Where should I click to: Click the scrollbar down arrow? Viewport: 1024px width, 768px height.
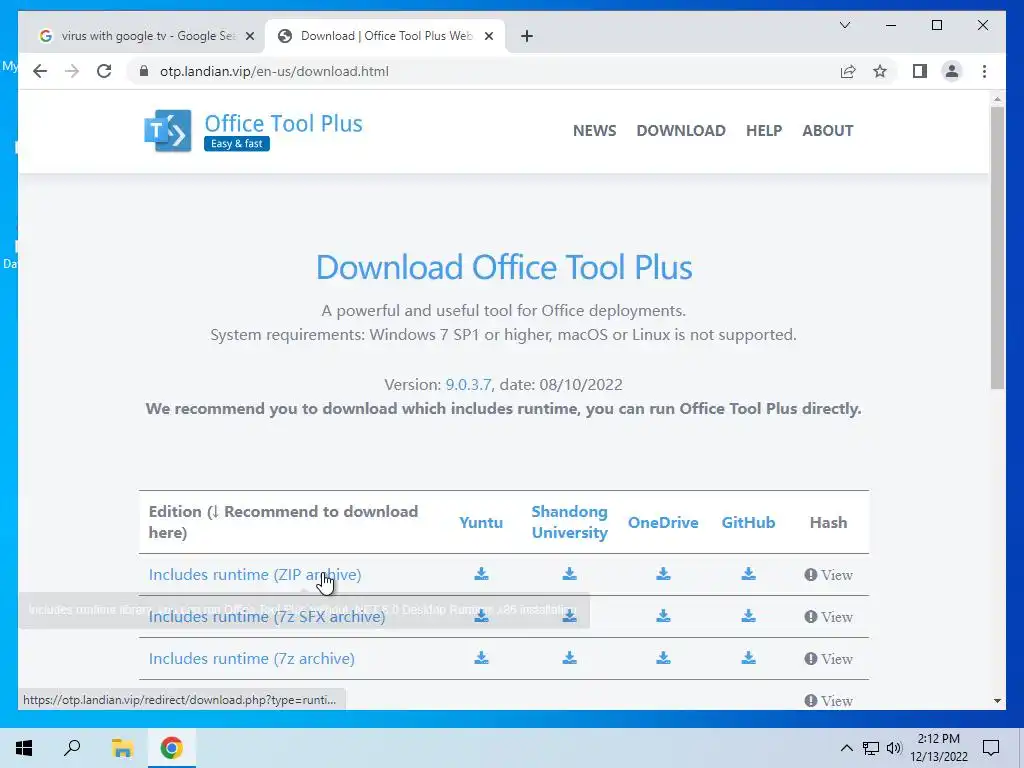997,701
